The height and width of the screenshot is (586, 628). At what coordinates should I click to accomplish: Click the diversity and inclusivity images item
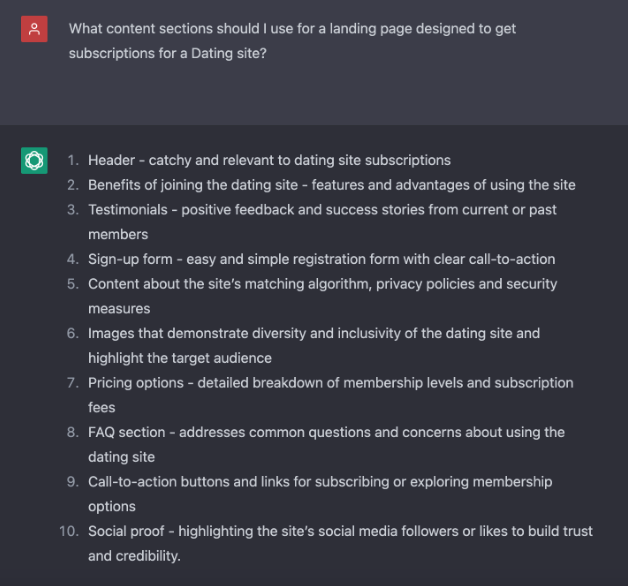click(314, 346)
